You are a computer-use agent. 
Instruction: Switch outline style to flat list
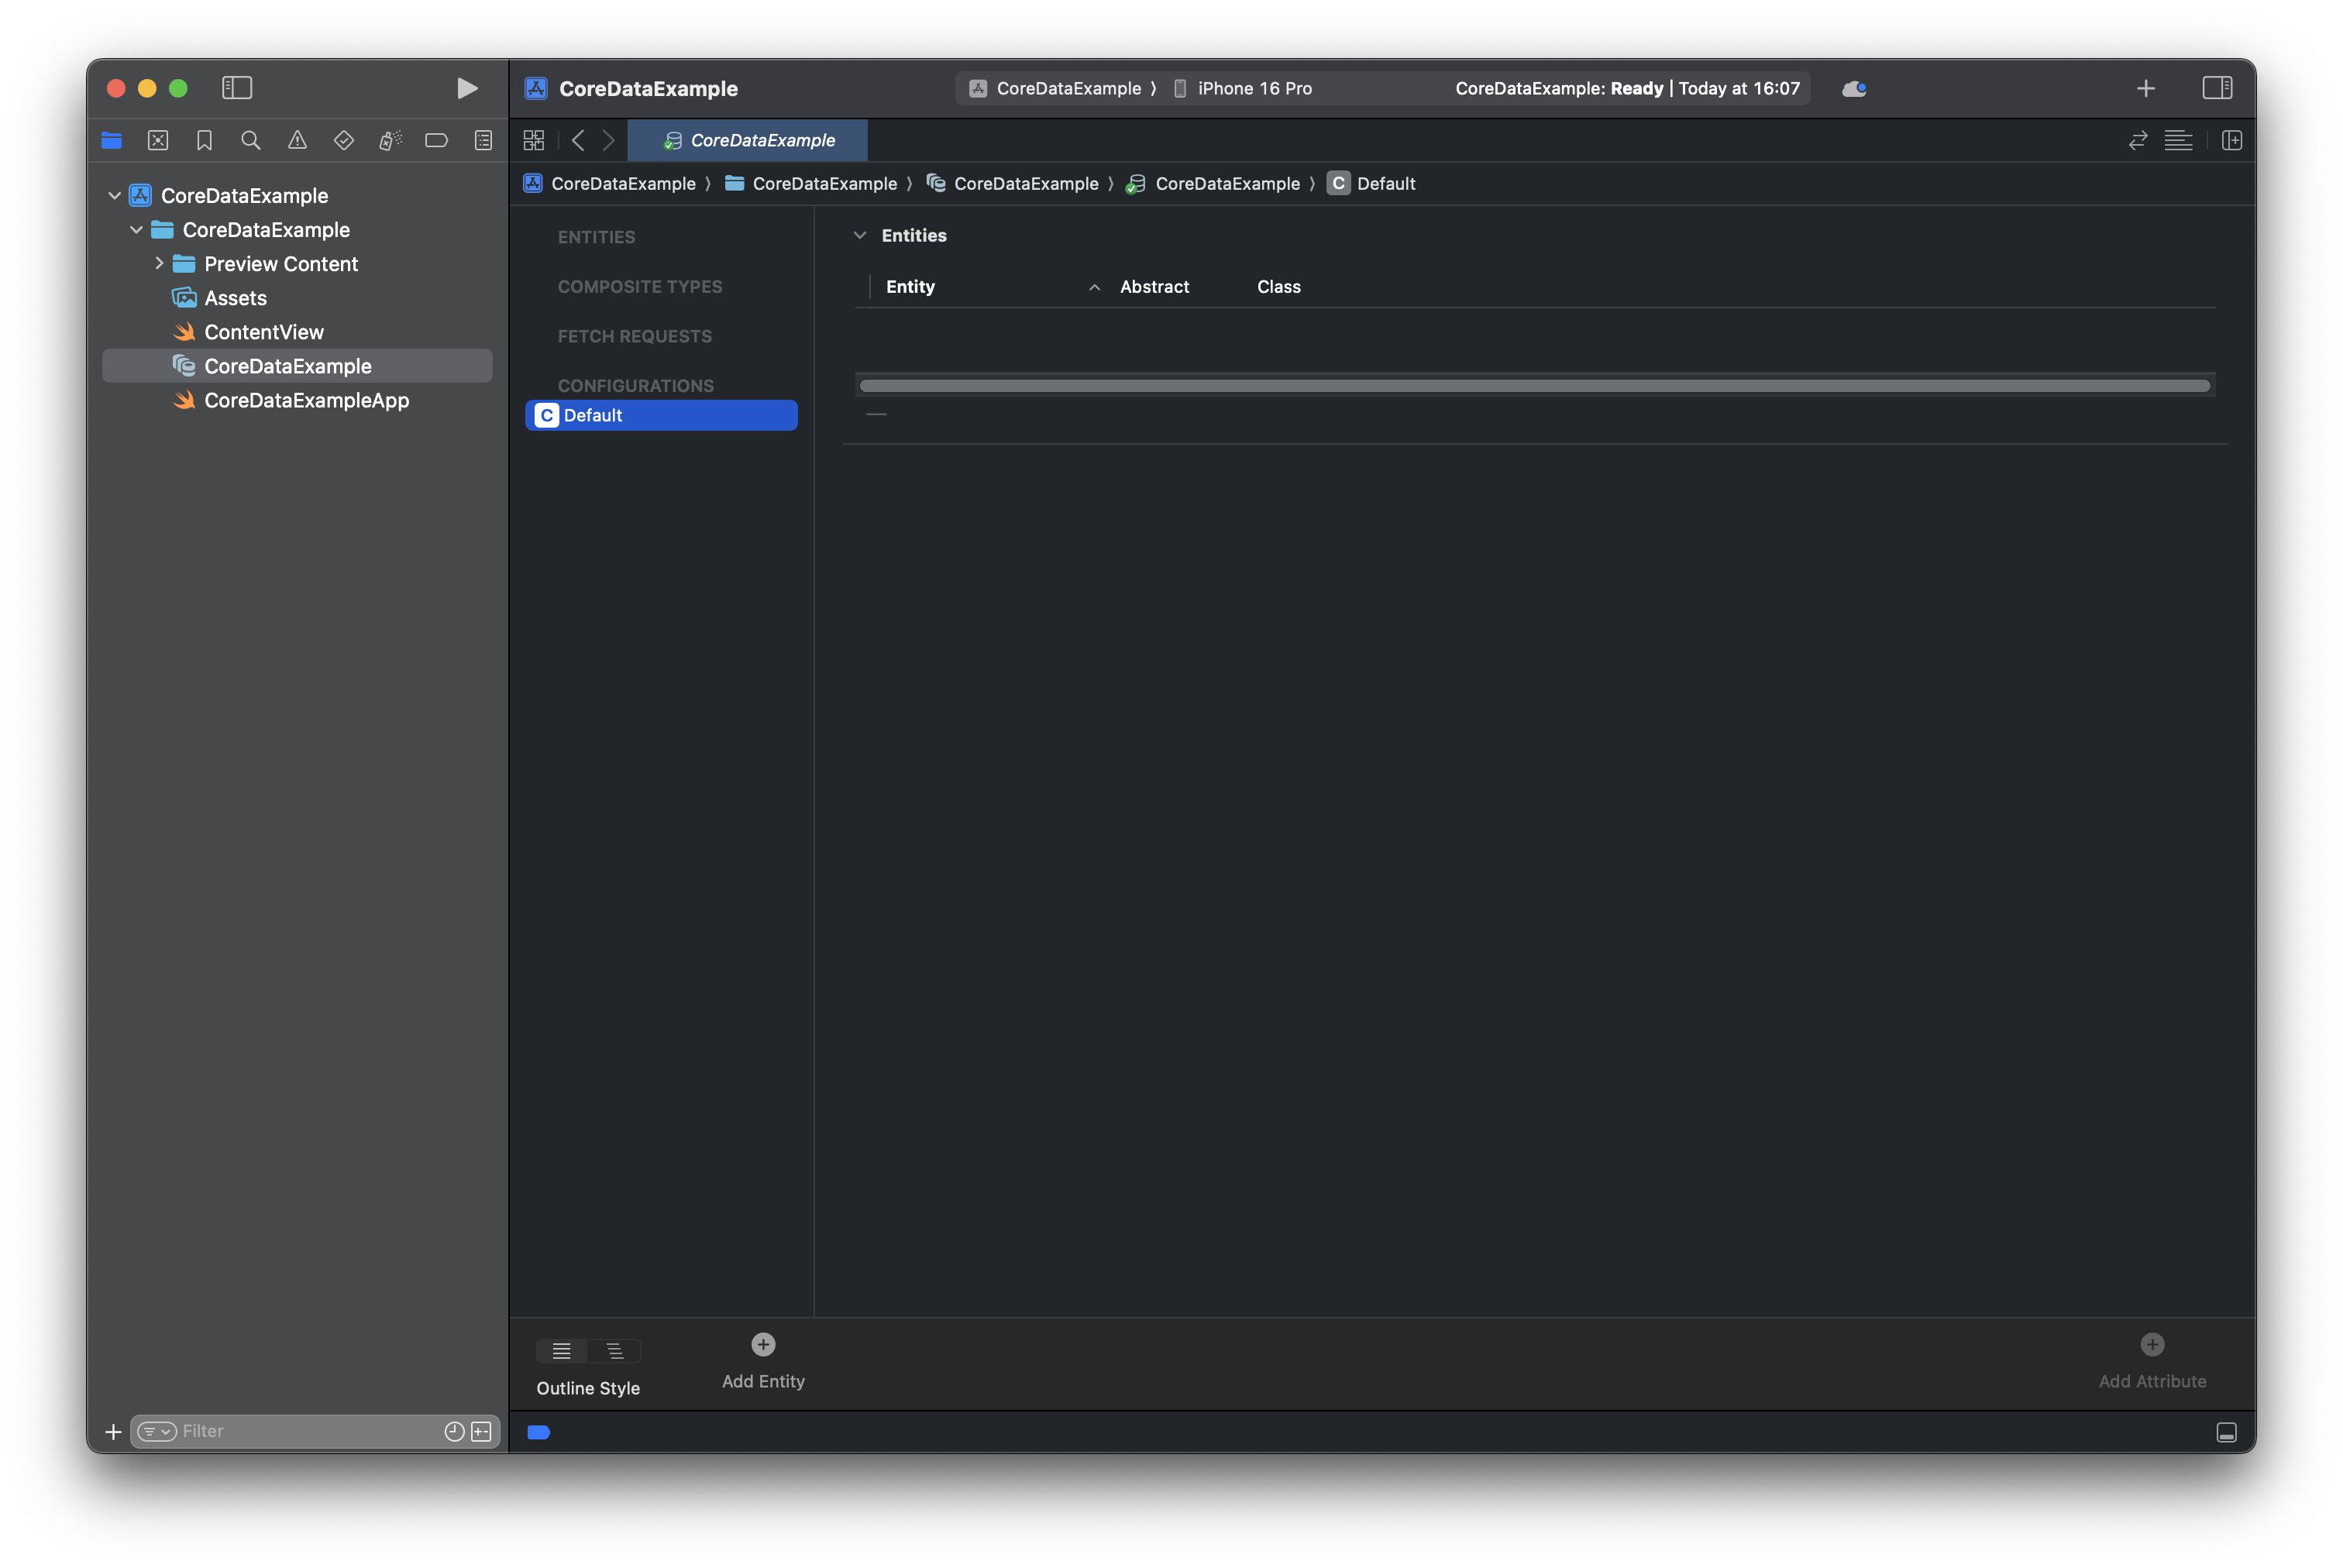pyautogui.click(x=562, y=1351)
